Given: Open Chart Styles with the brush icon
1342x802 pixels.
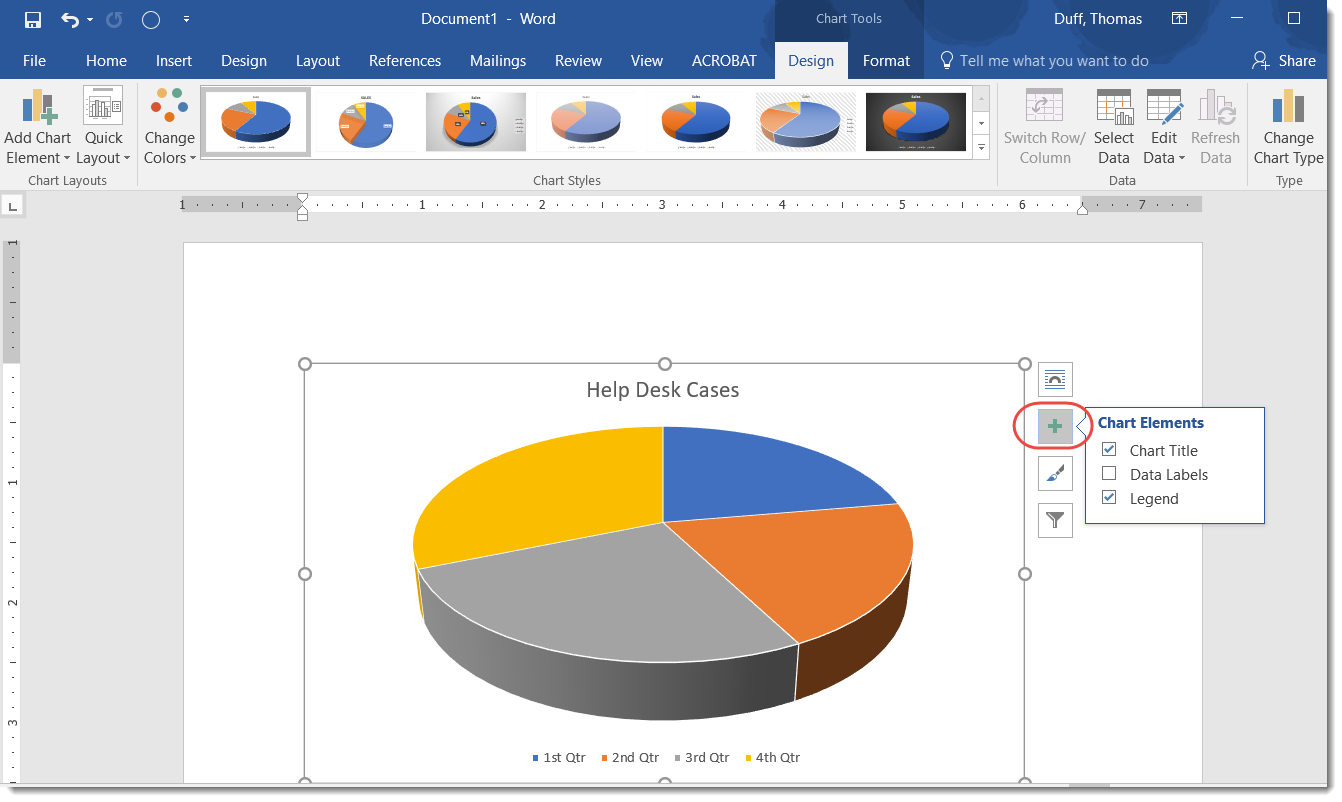Looking at the screenshot, I should [x=1054, y=473].
